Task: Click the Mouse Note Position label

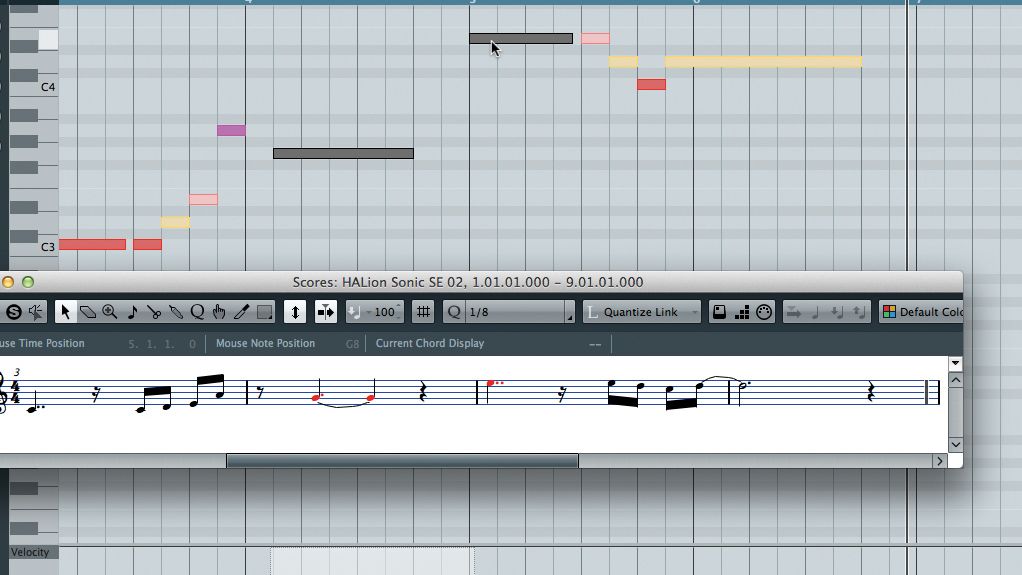Action: coord(265,343)
